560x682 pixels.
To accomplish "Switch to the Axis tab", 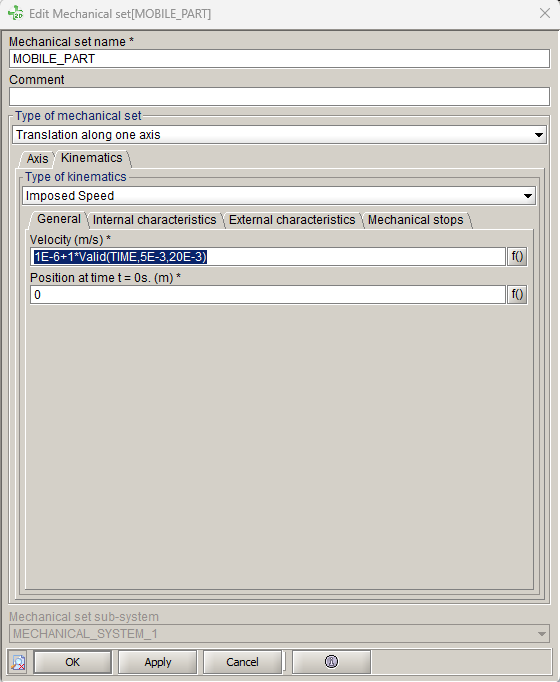I will [37, 159].
